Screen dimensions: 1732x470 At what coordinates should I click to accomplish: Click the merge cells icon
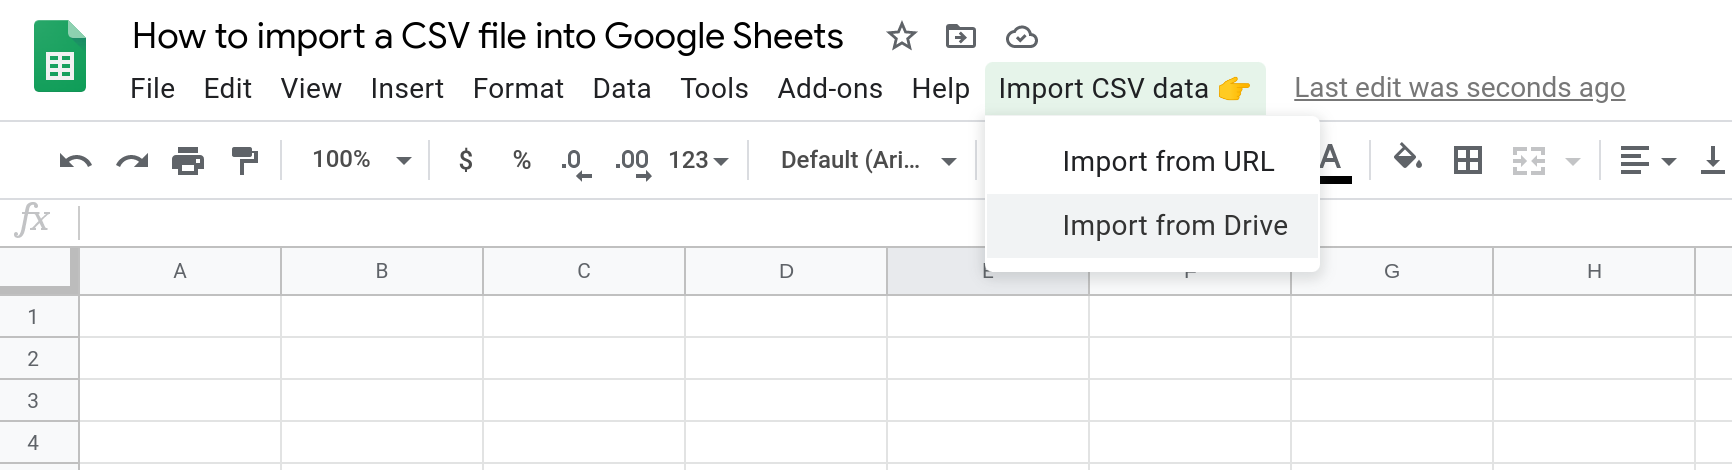1529,160
